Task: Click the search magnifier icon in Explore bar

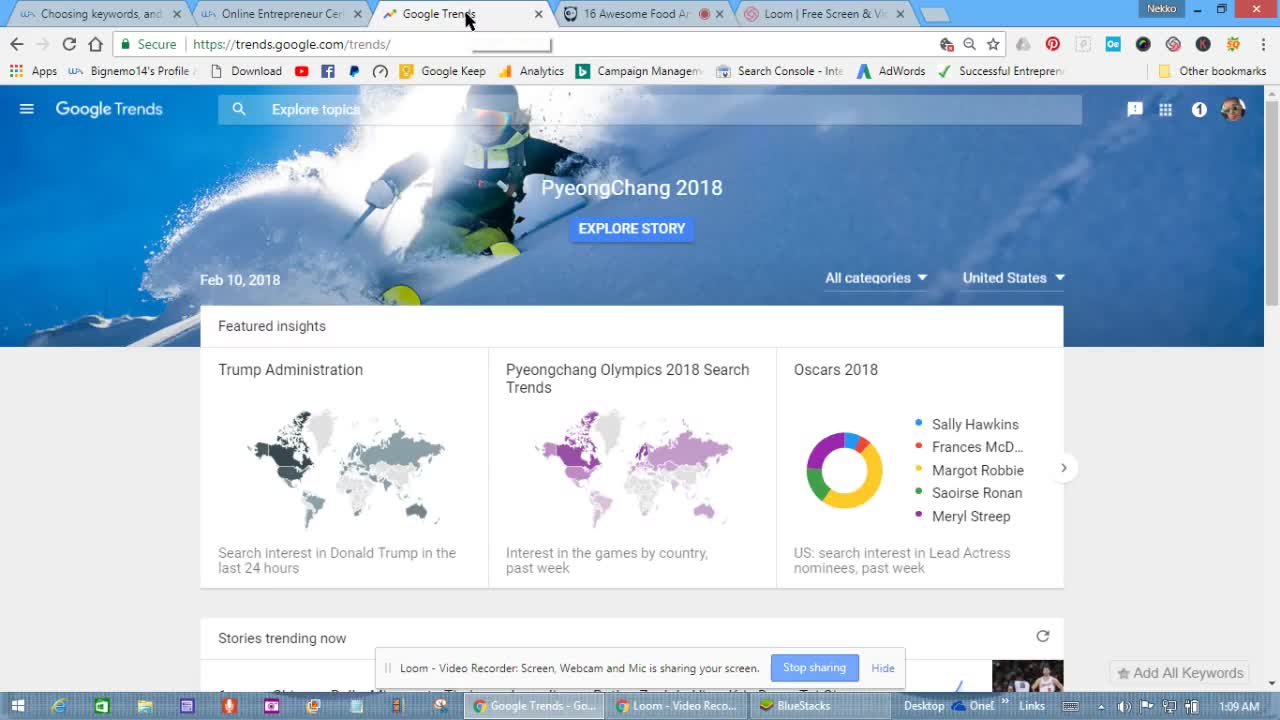Action: point(239,109)
